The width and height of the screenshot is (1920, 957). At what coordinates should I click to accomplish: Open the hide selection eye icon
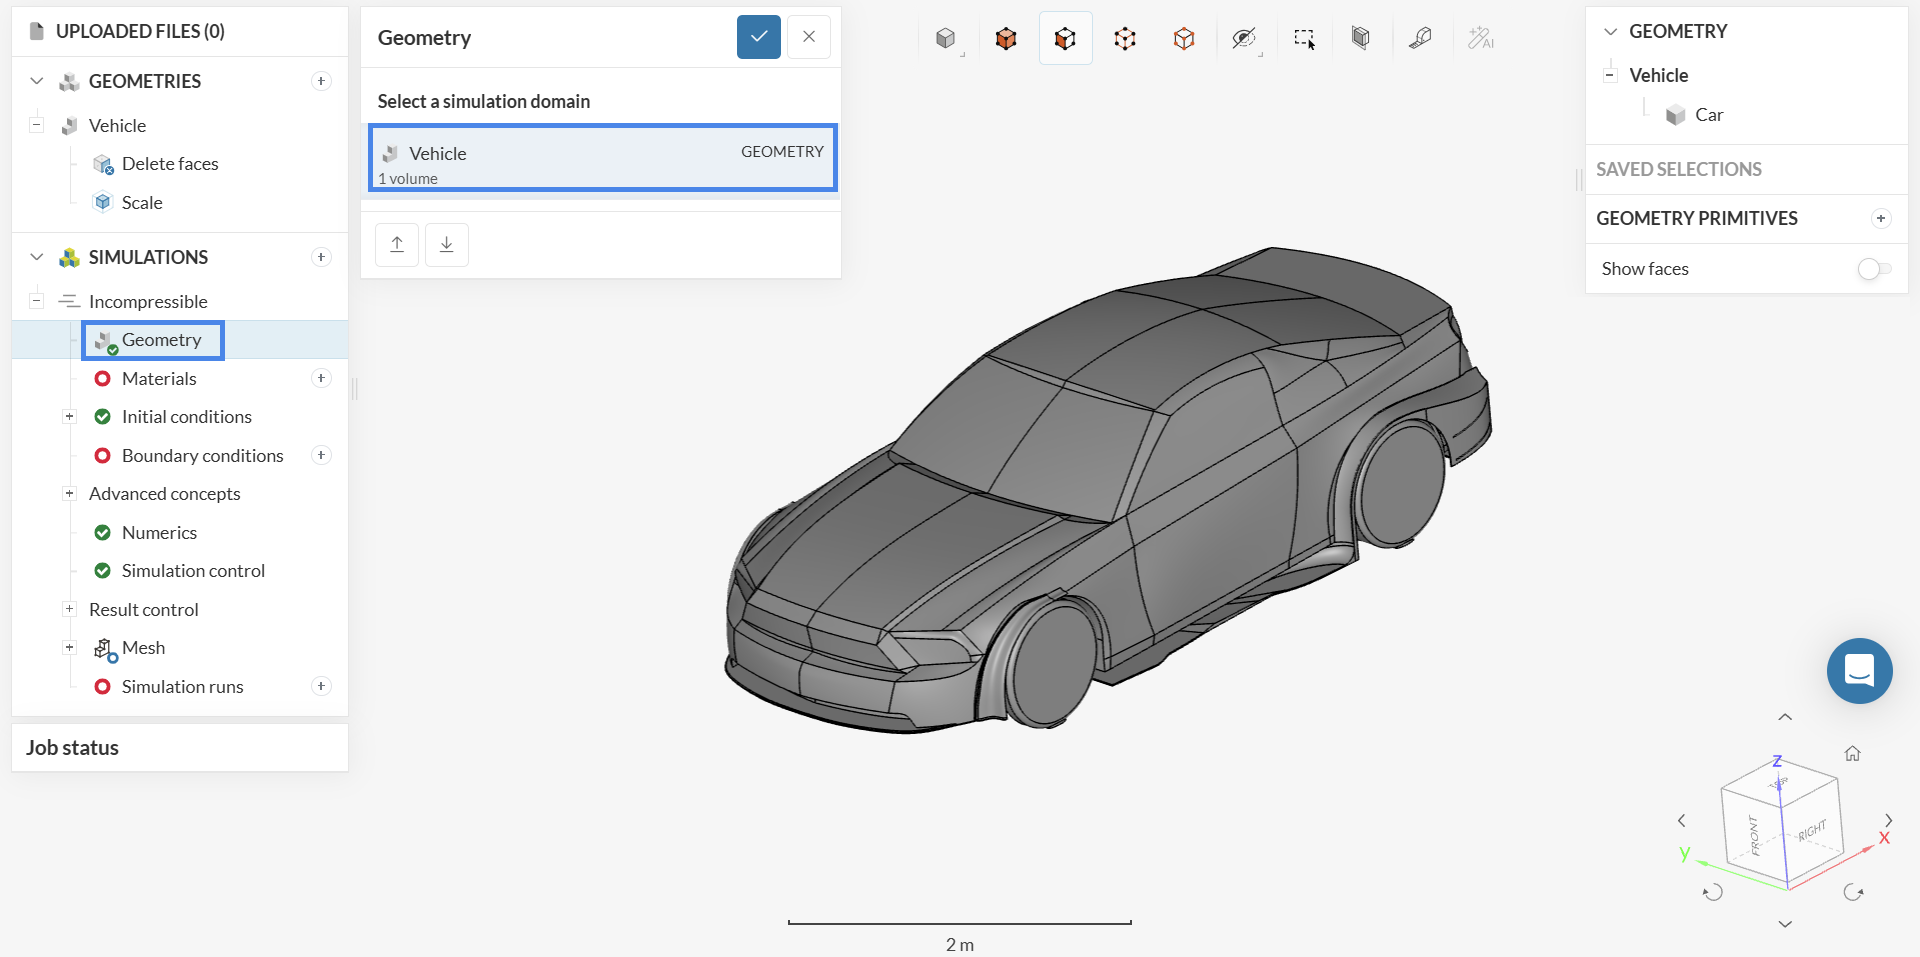pos(1243,39)
